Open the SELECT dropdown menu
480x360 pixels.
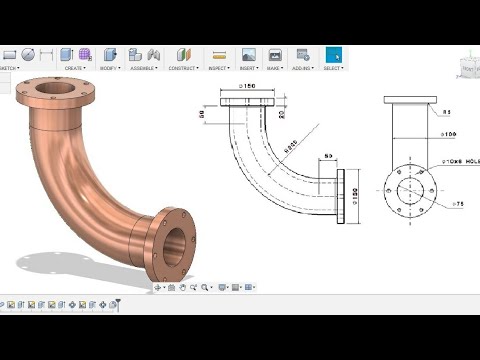333,68
